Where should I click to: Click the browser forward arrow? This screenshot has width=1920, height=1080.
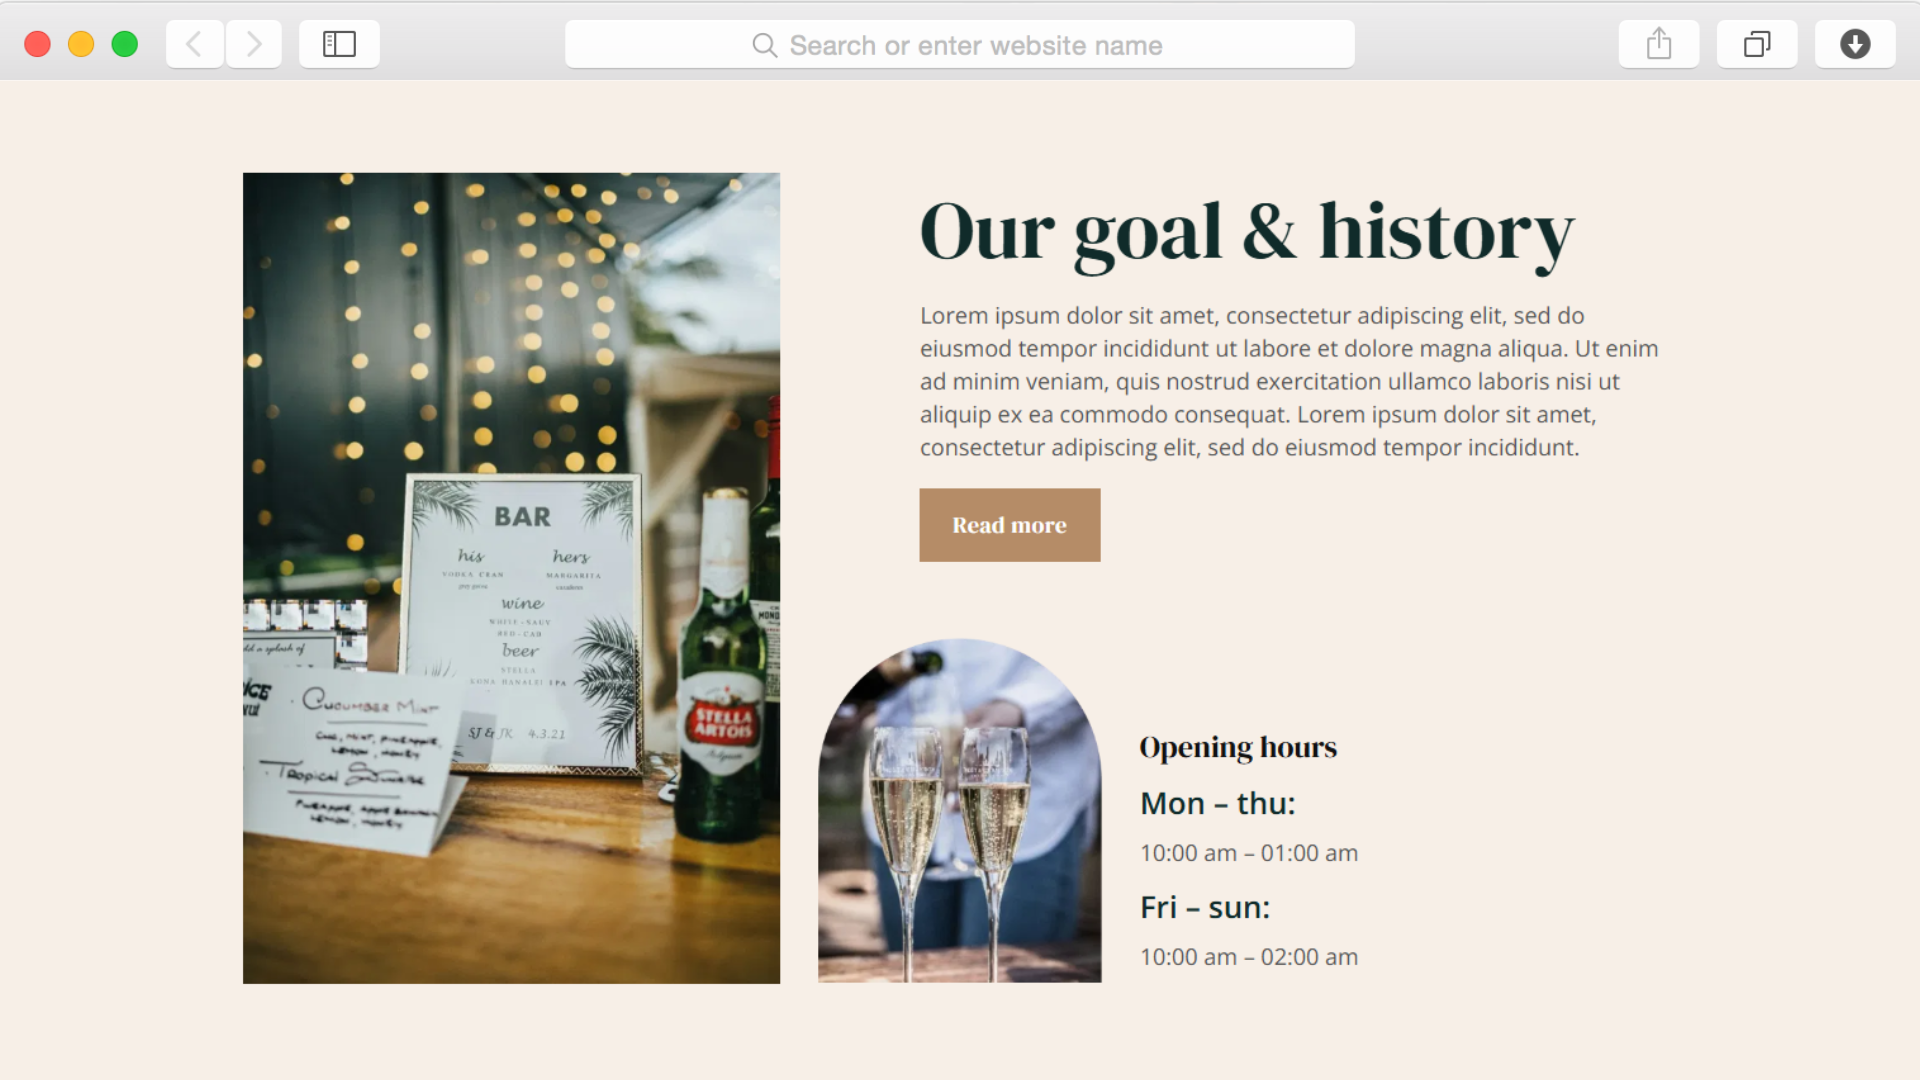tap(254, 44)
